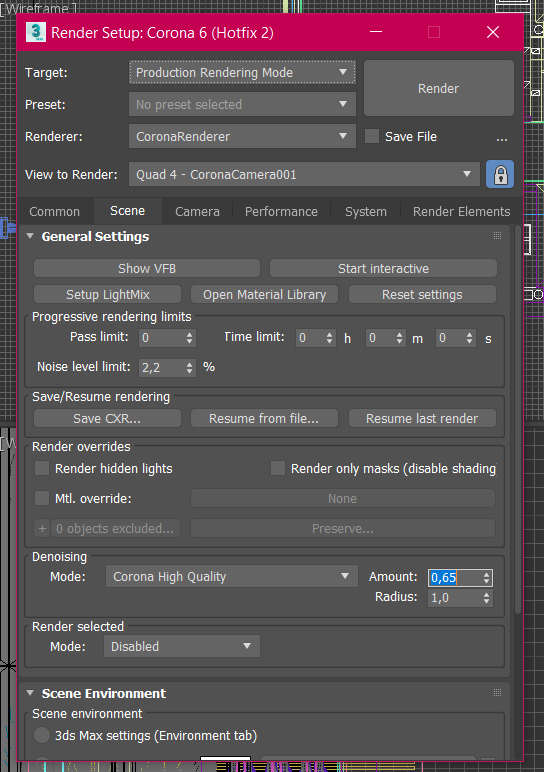Viewport: 544px width, 772px height.
Task: Open the Preset dropdown
Action: tap(242, 104)
